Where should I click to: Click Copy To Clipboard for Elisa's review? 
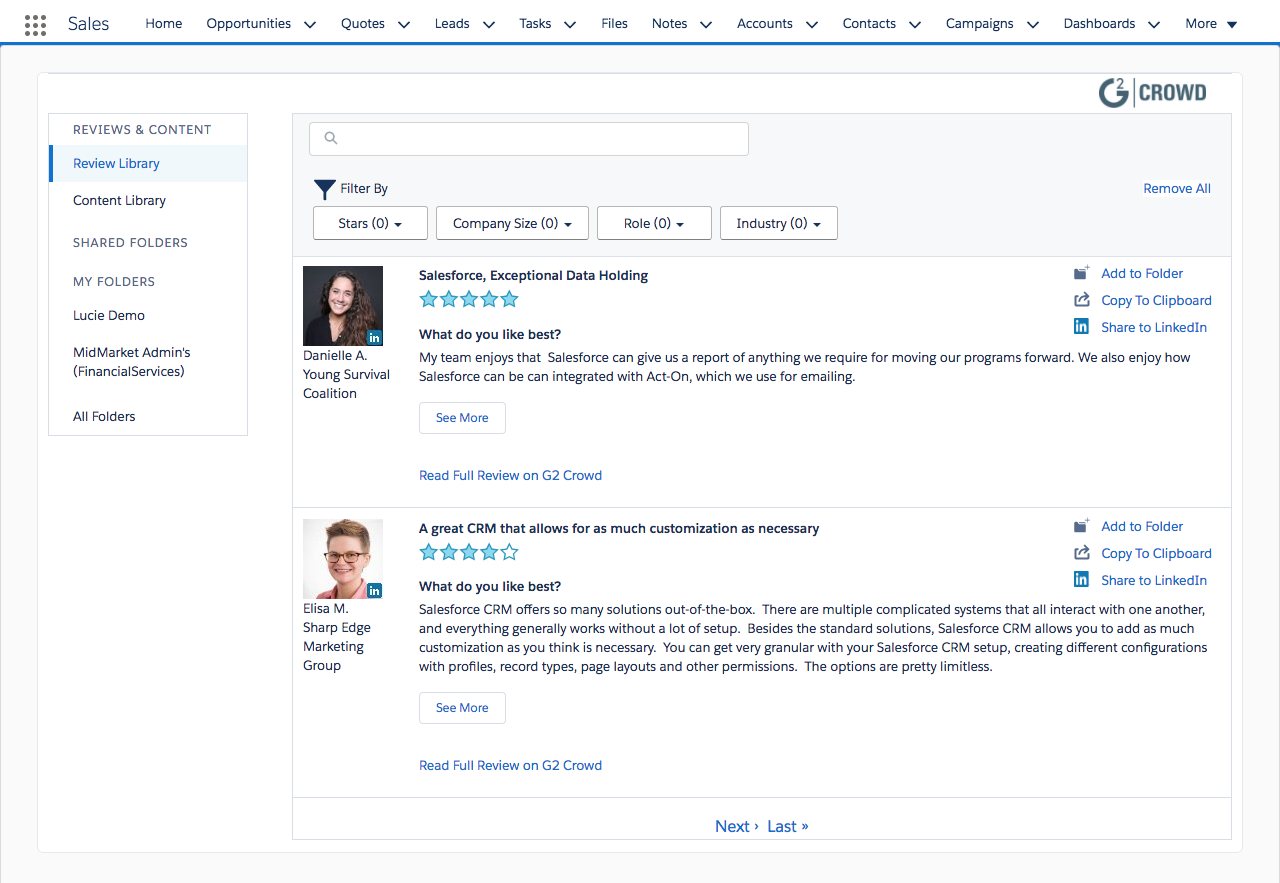pos(1156,553)
